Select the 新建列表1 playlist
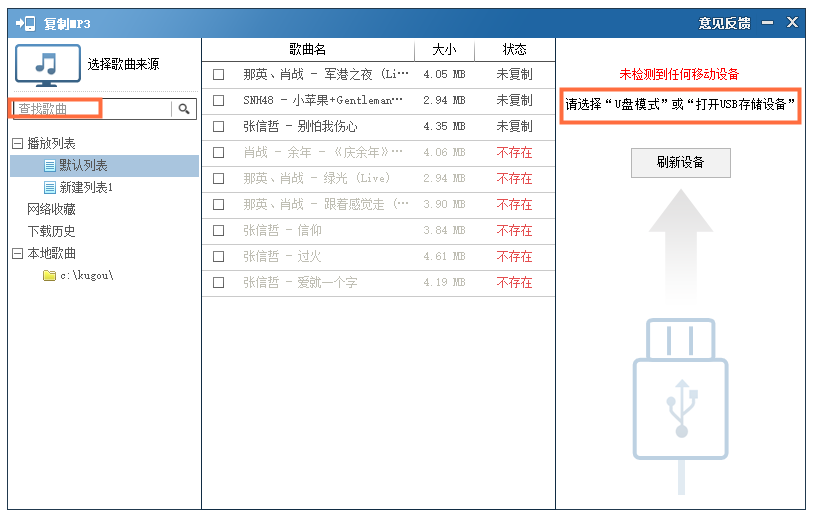 pyautogui.click(x=86, y=187)
